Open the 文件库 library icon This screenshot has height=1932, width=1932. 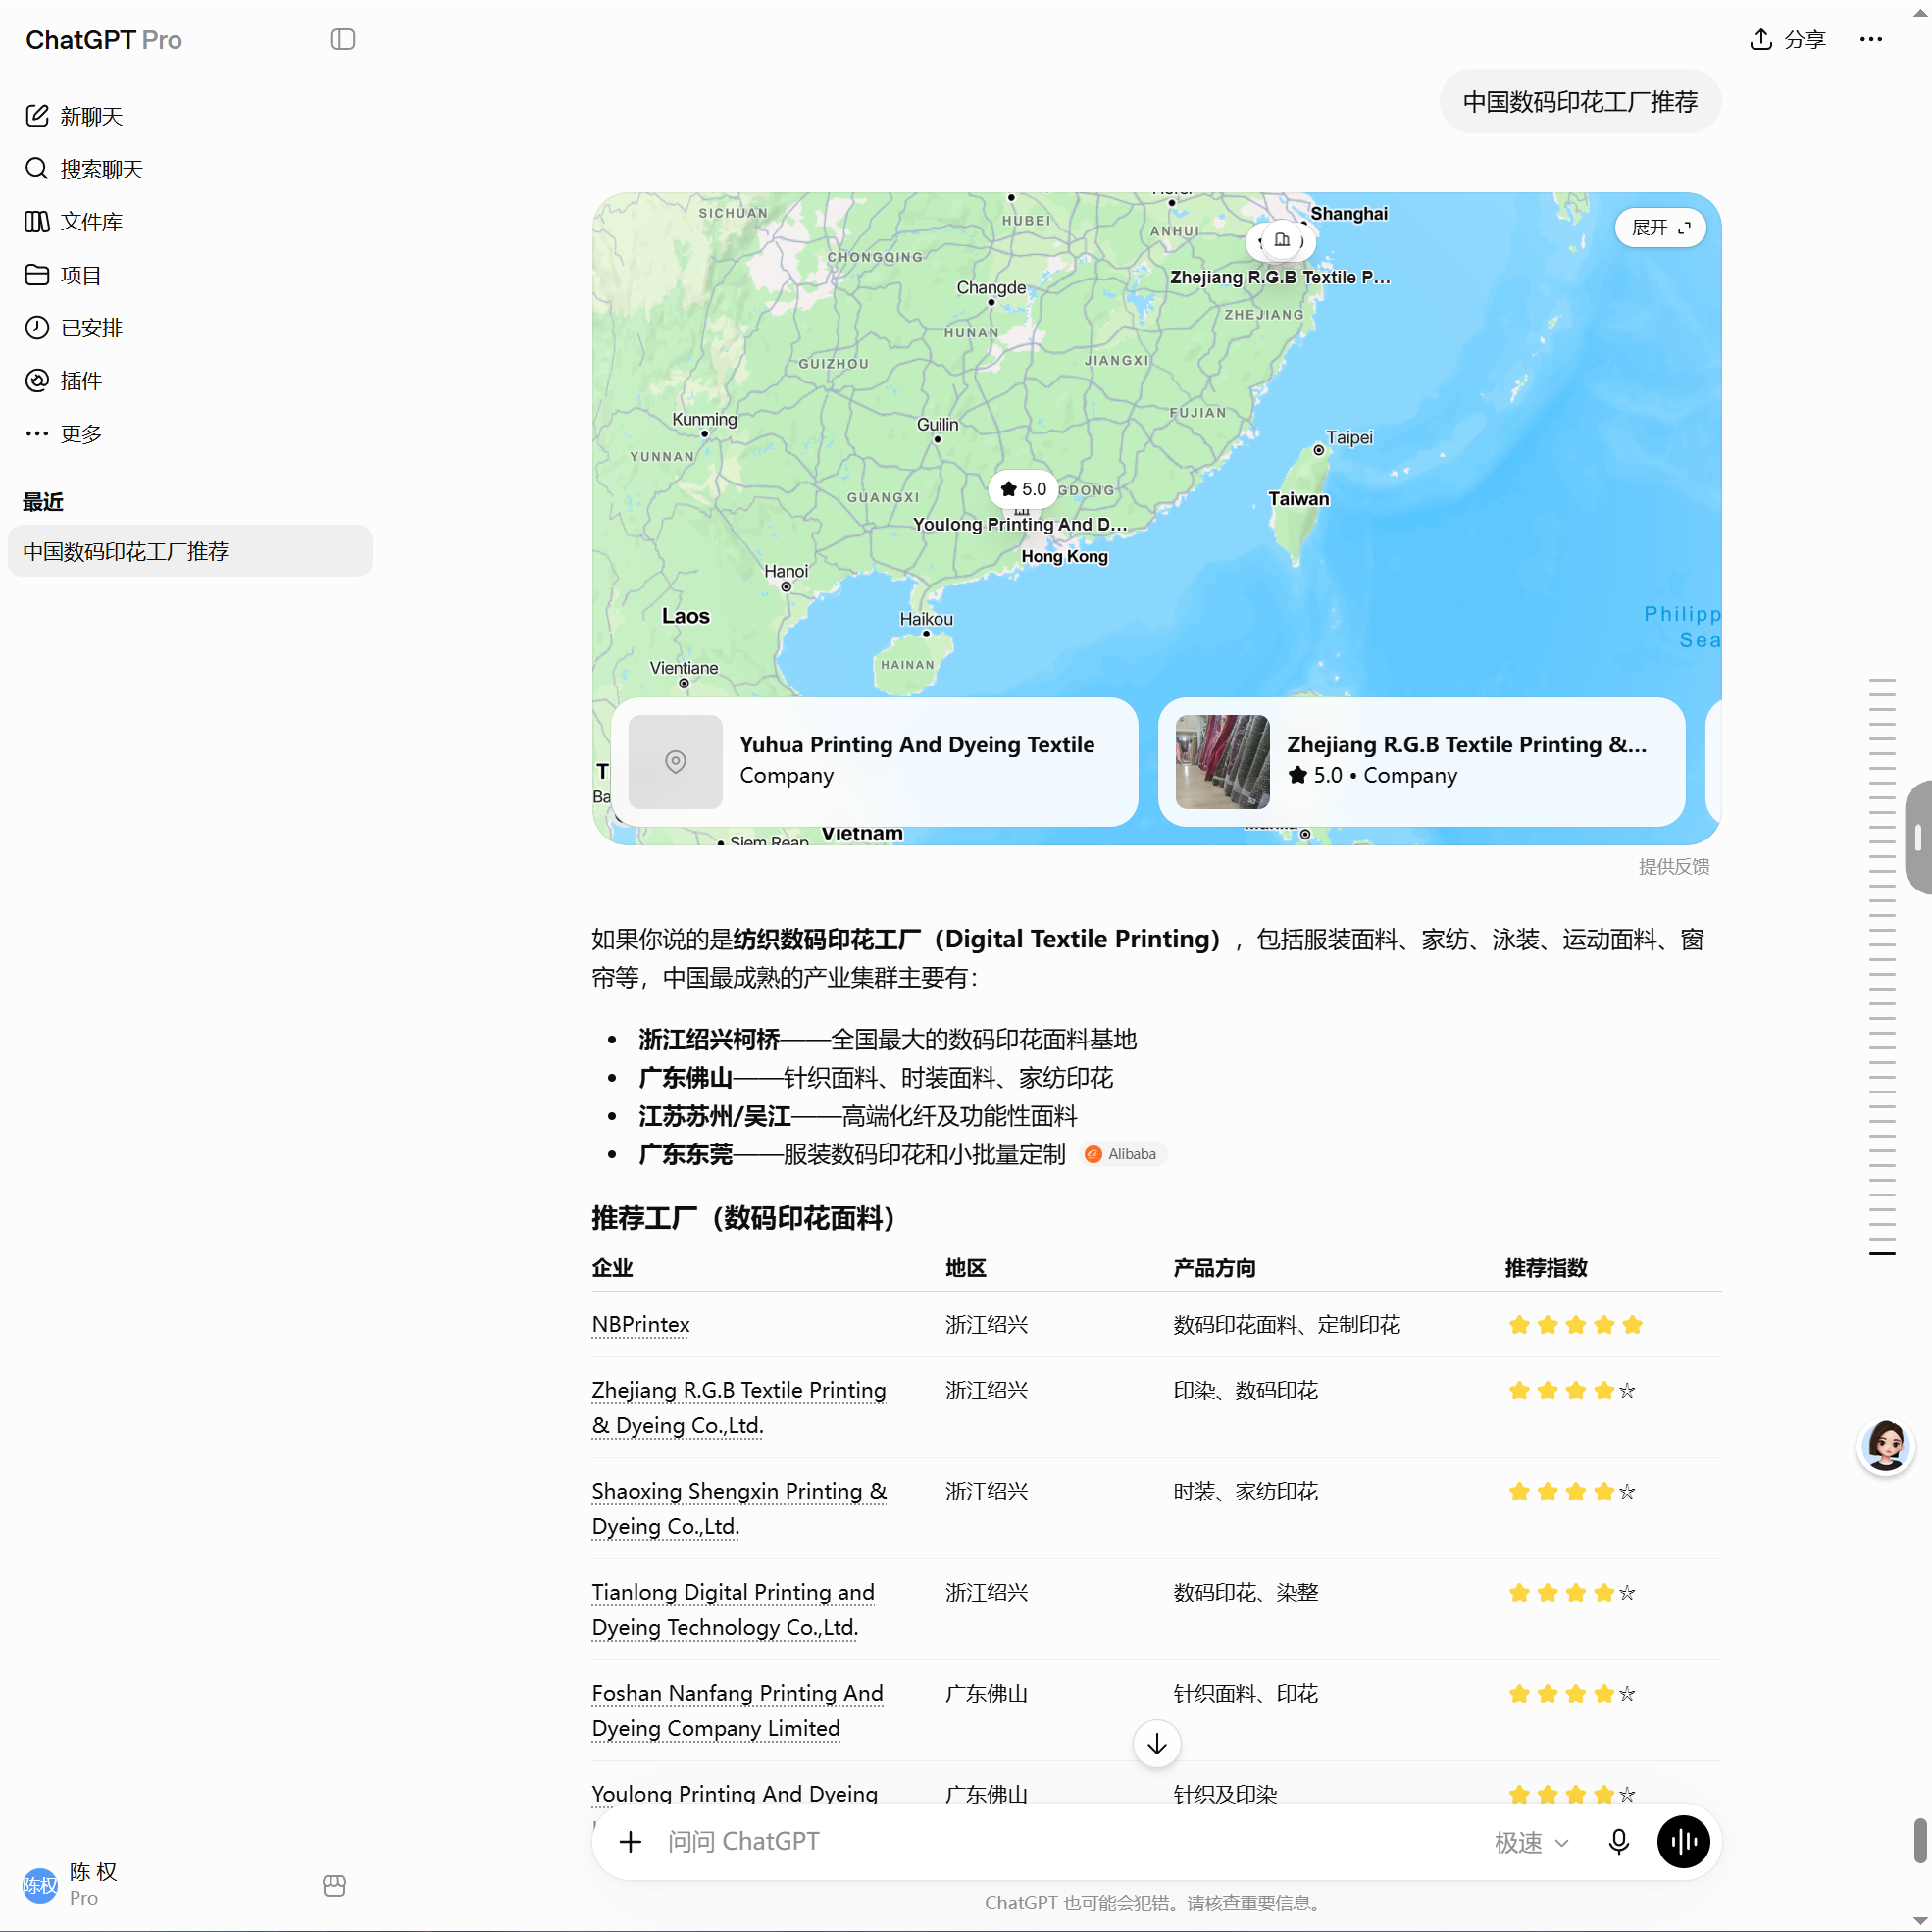click(37, 221)
